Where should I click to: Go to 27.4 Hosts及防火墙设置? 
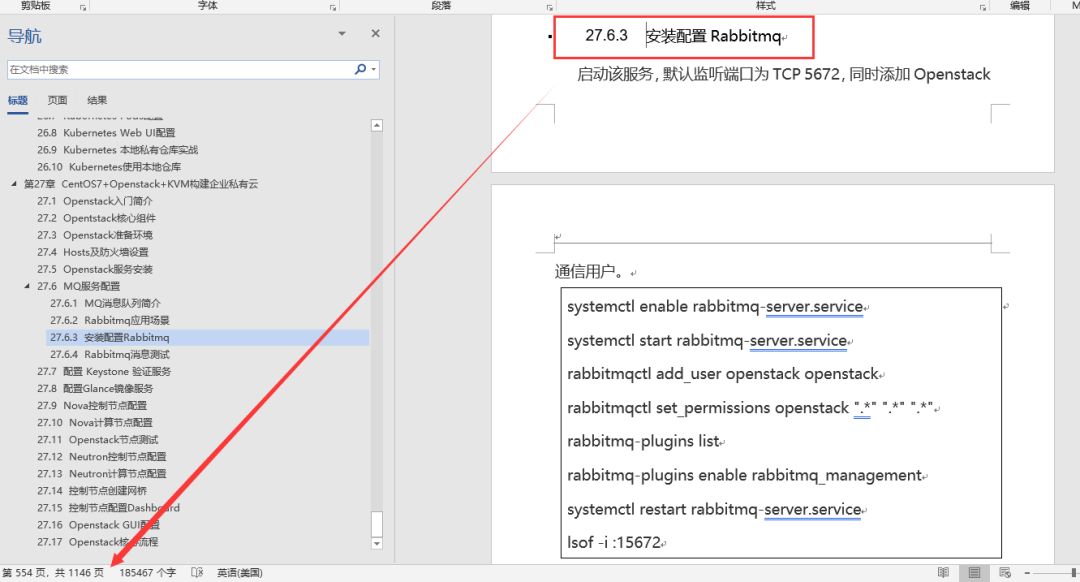pos(93,252)
